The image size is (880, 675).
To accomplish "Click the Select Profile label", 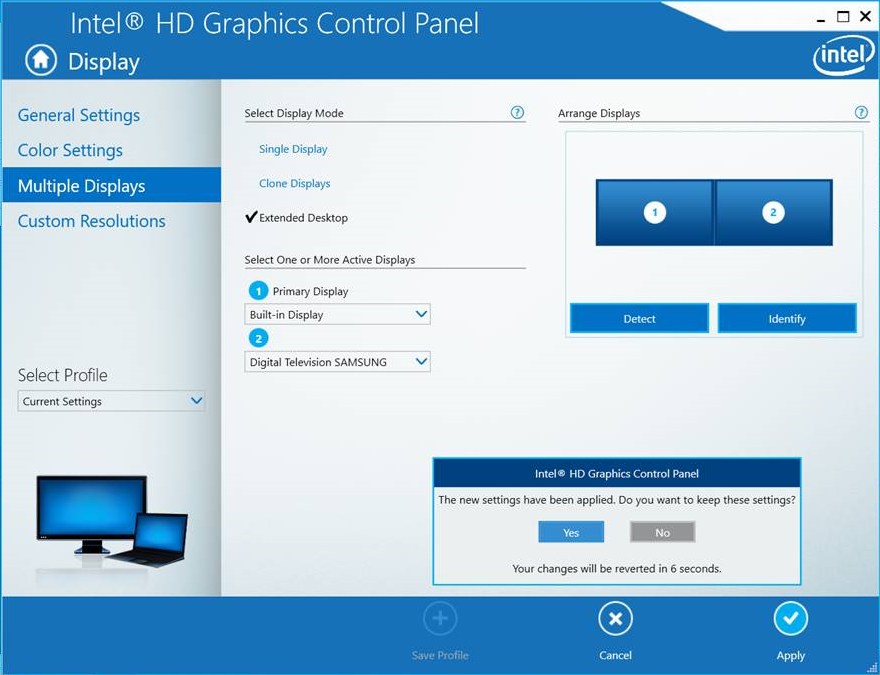I will (62, 375).
